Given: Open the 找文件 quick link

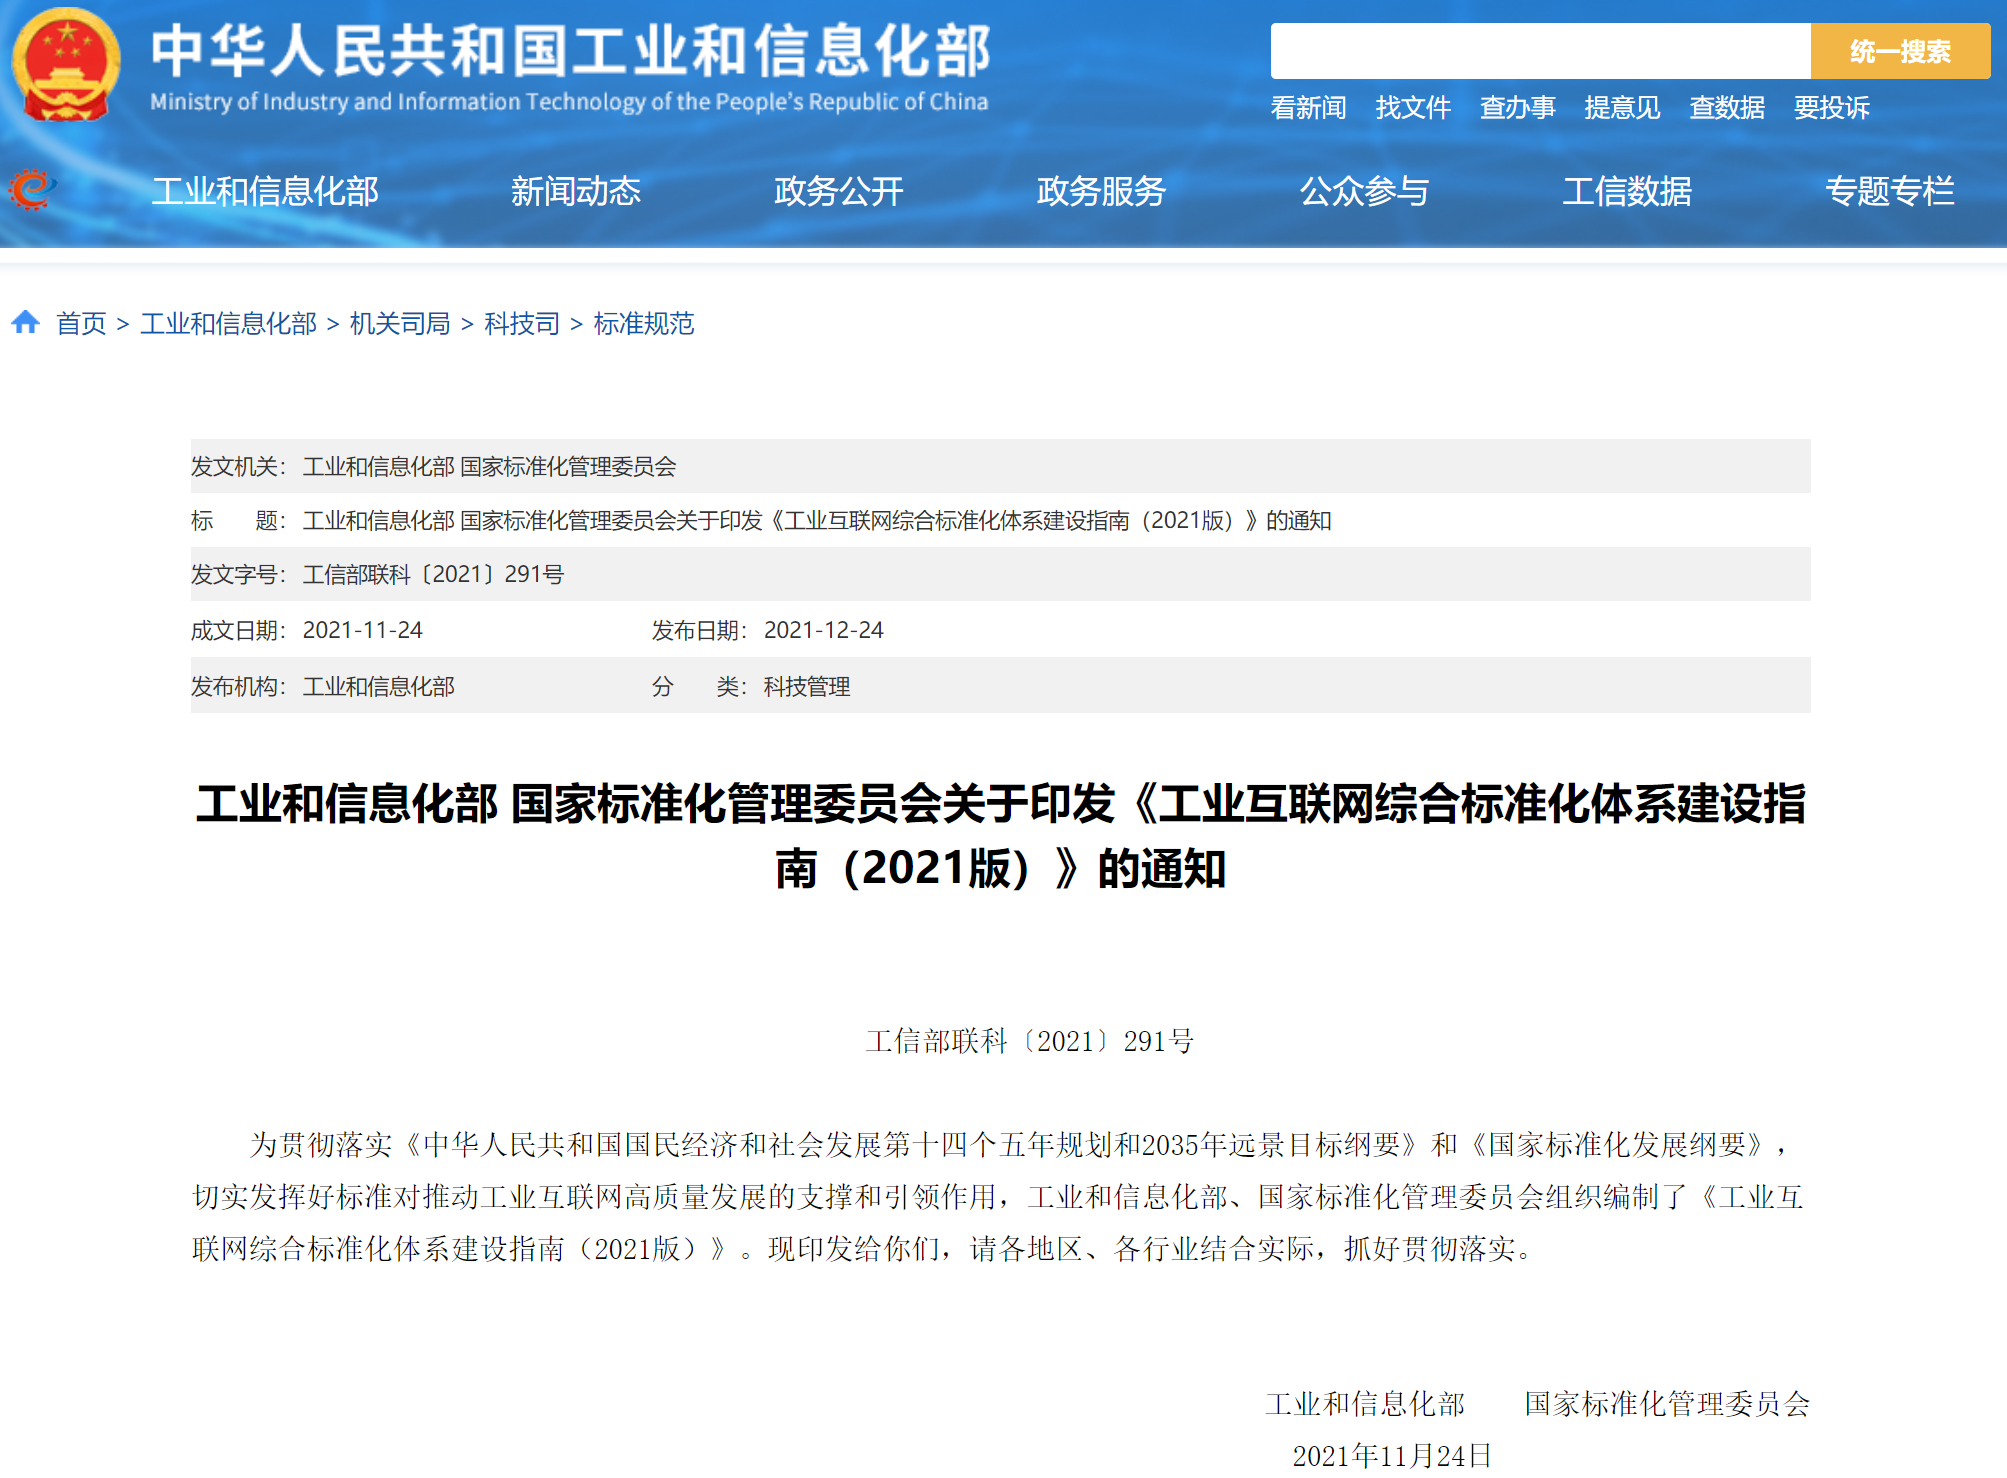Looking at the screenshot, I should click(x=1413, y=107).
